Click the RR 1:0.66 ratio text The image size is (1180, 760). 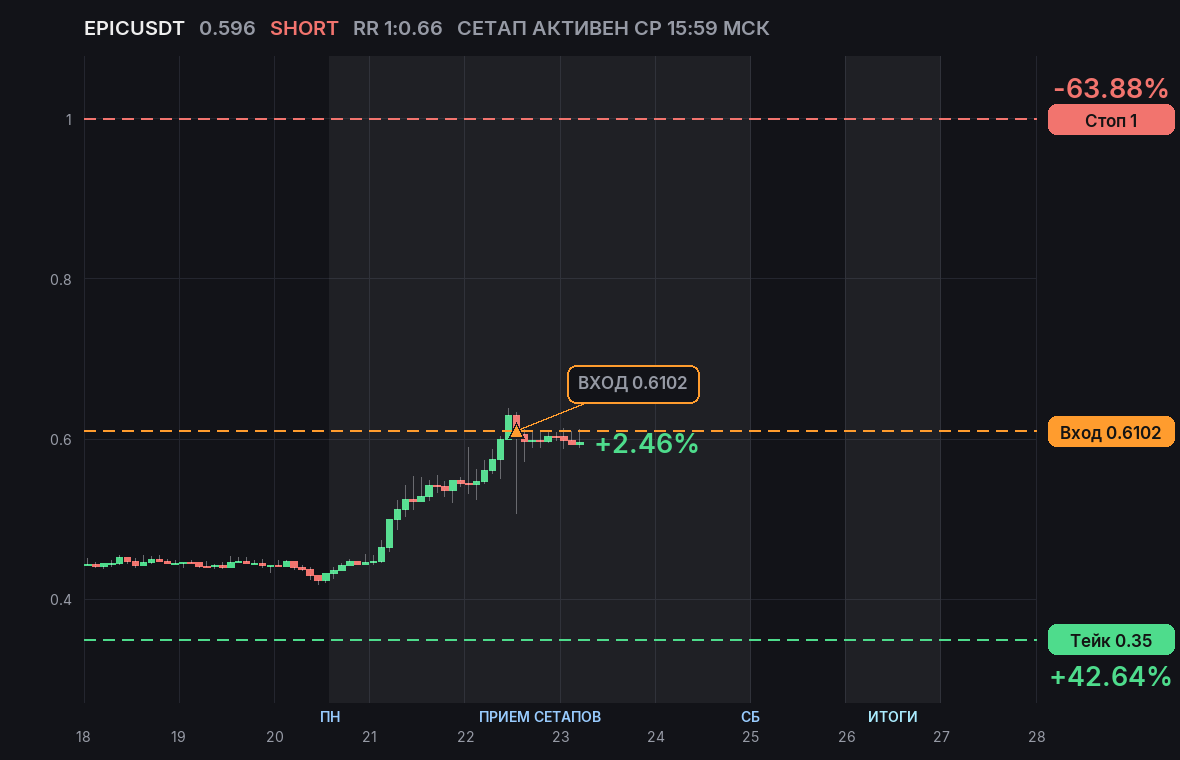pos(397,29)
